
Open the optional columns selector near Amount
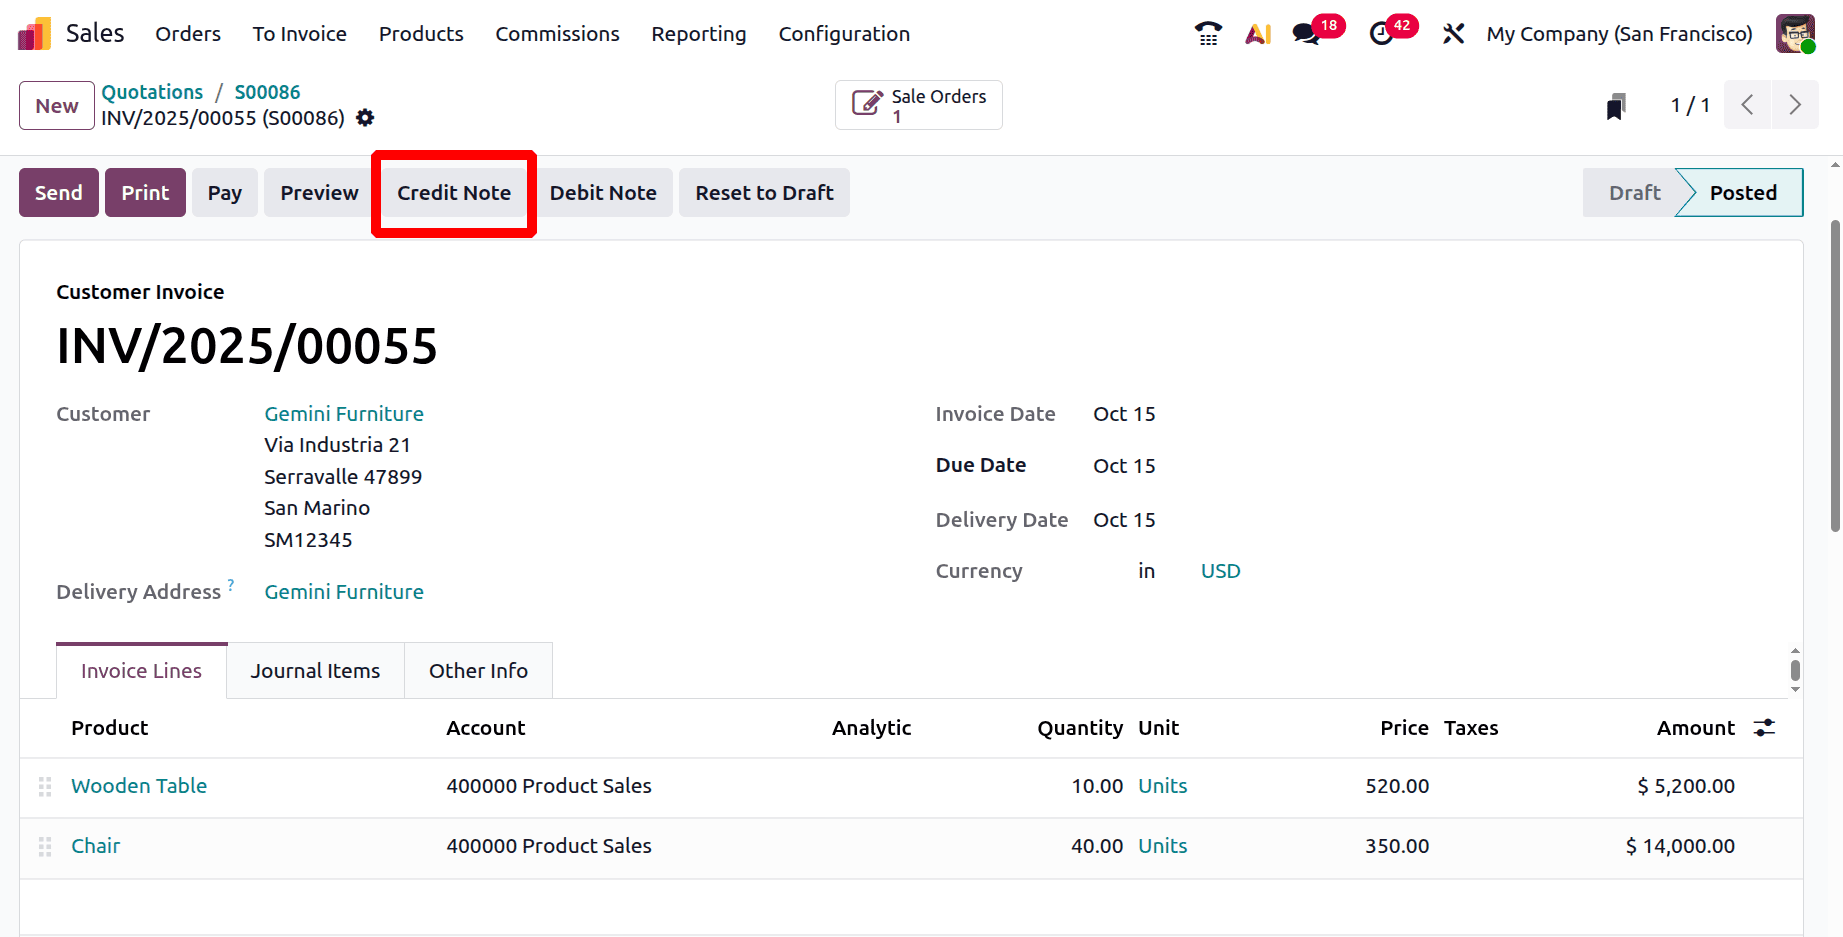point(1763,728)
